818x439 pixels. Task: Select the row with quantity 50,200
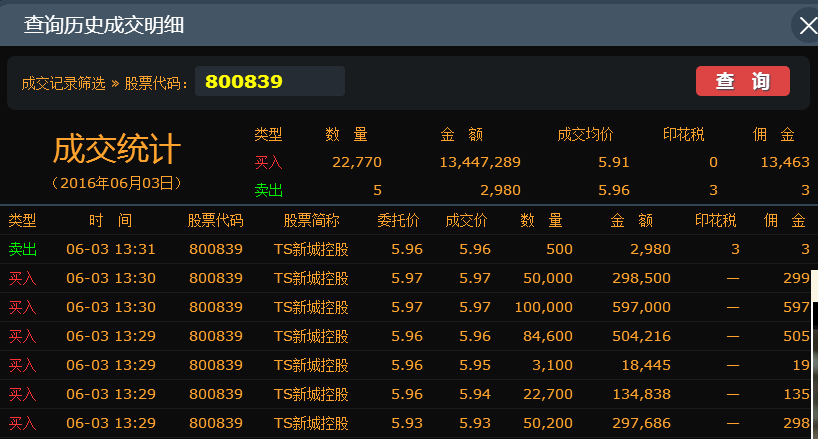pos(400,423)
